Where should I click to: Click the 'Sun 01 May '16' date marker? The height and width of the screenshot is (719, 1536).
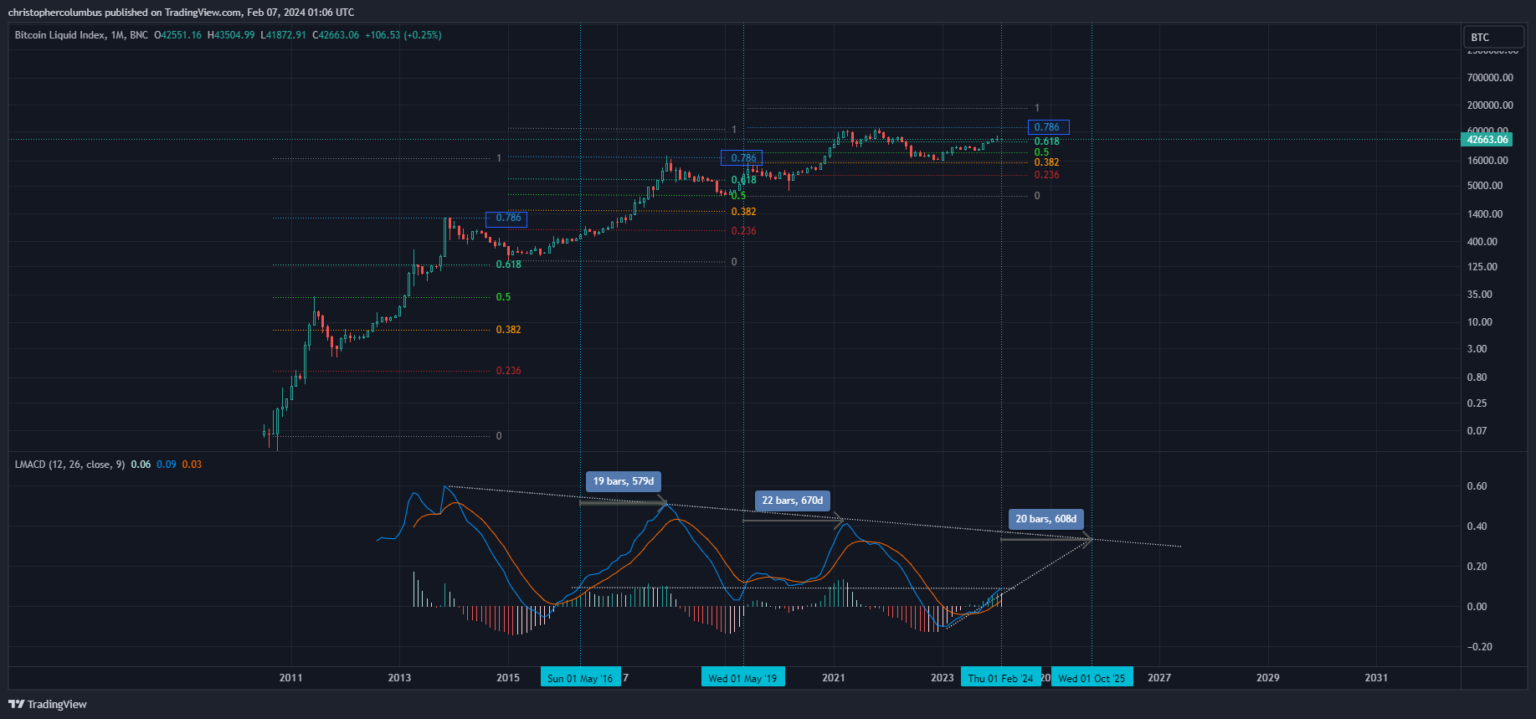(580, 677)
